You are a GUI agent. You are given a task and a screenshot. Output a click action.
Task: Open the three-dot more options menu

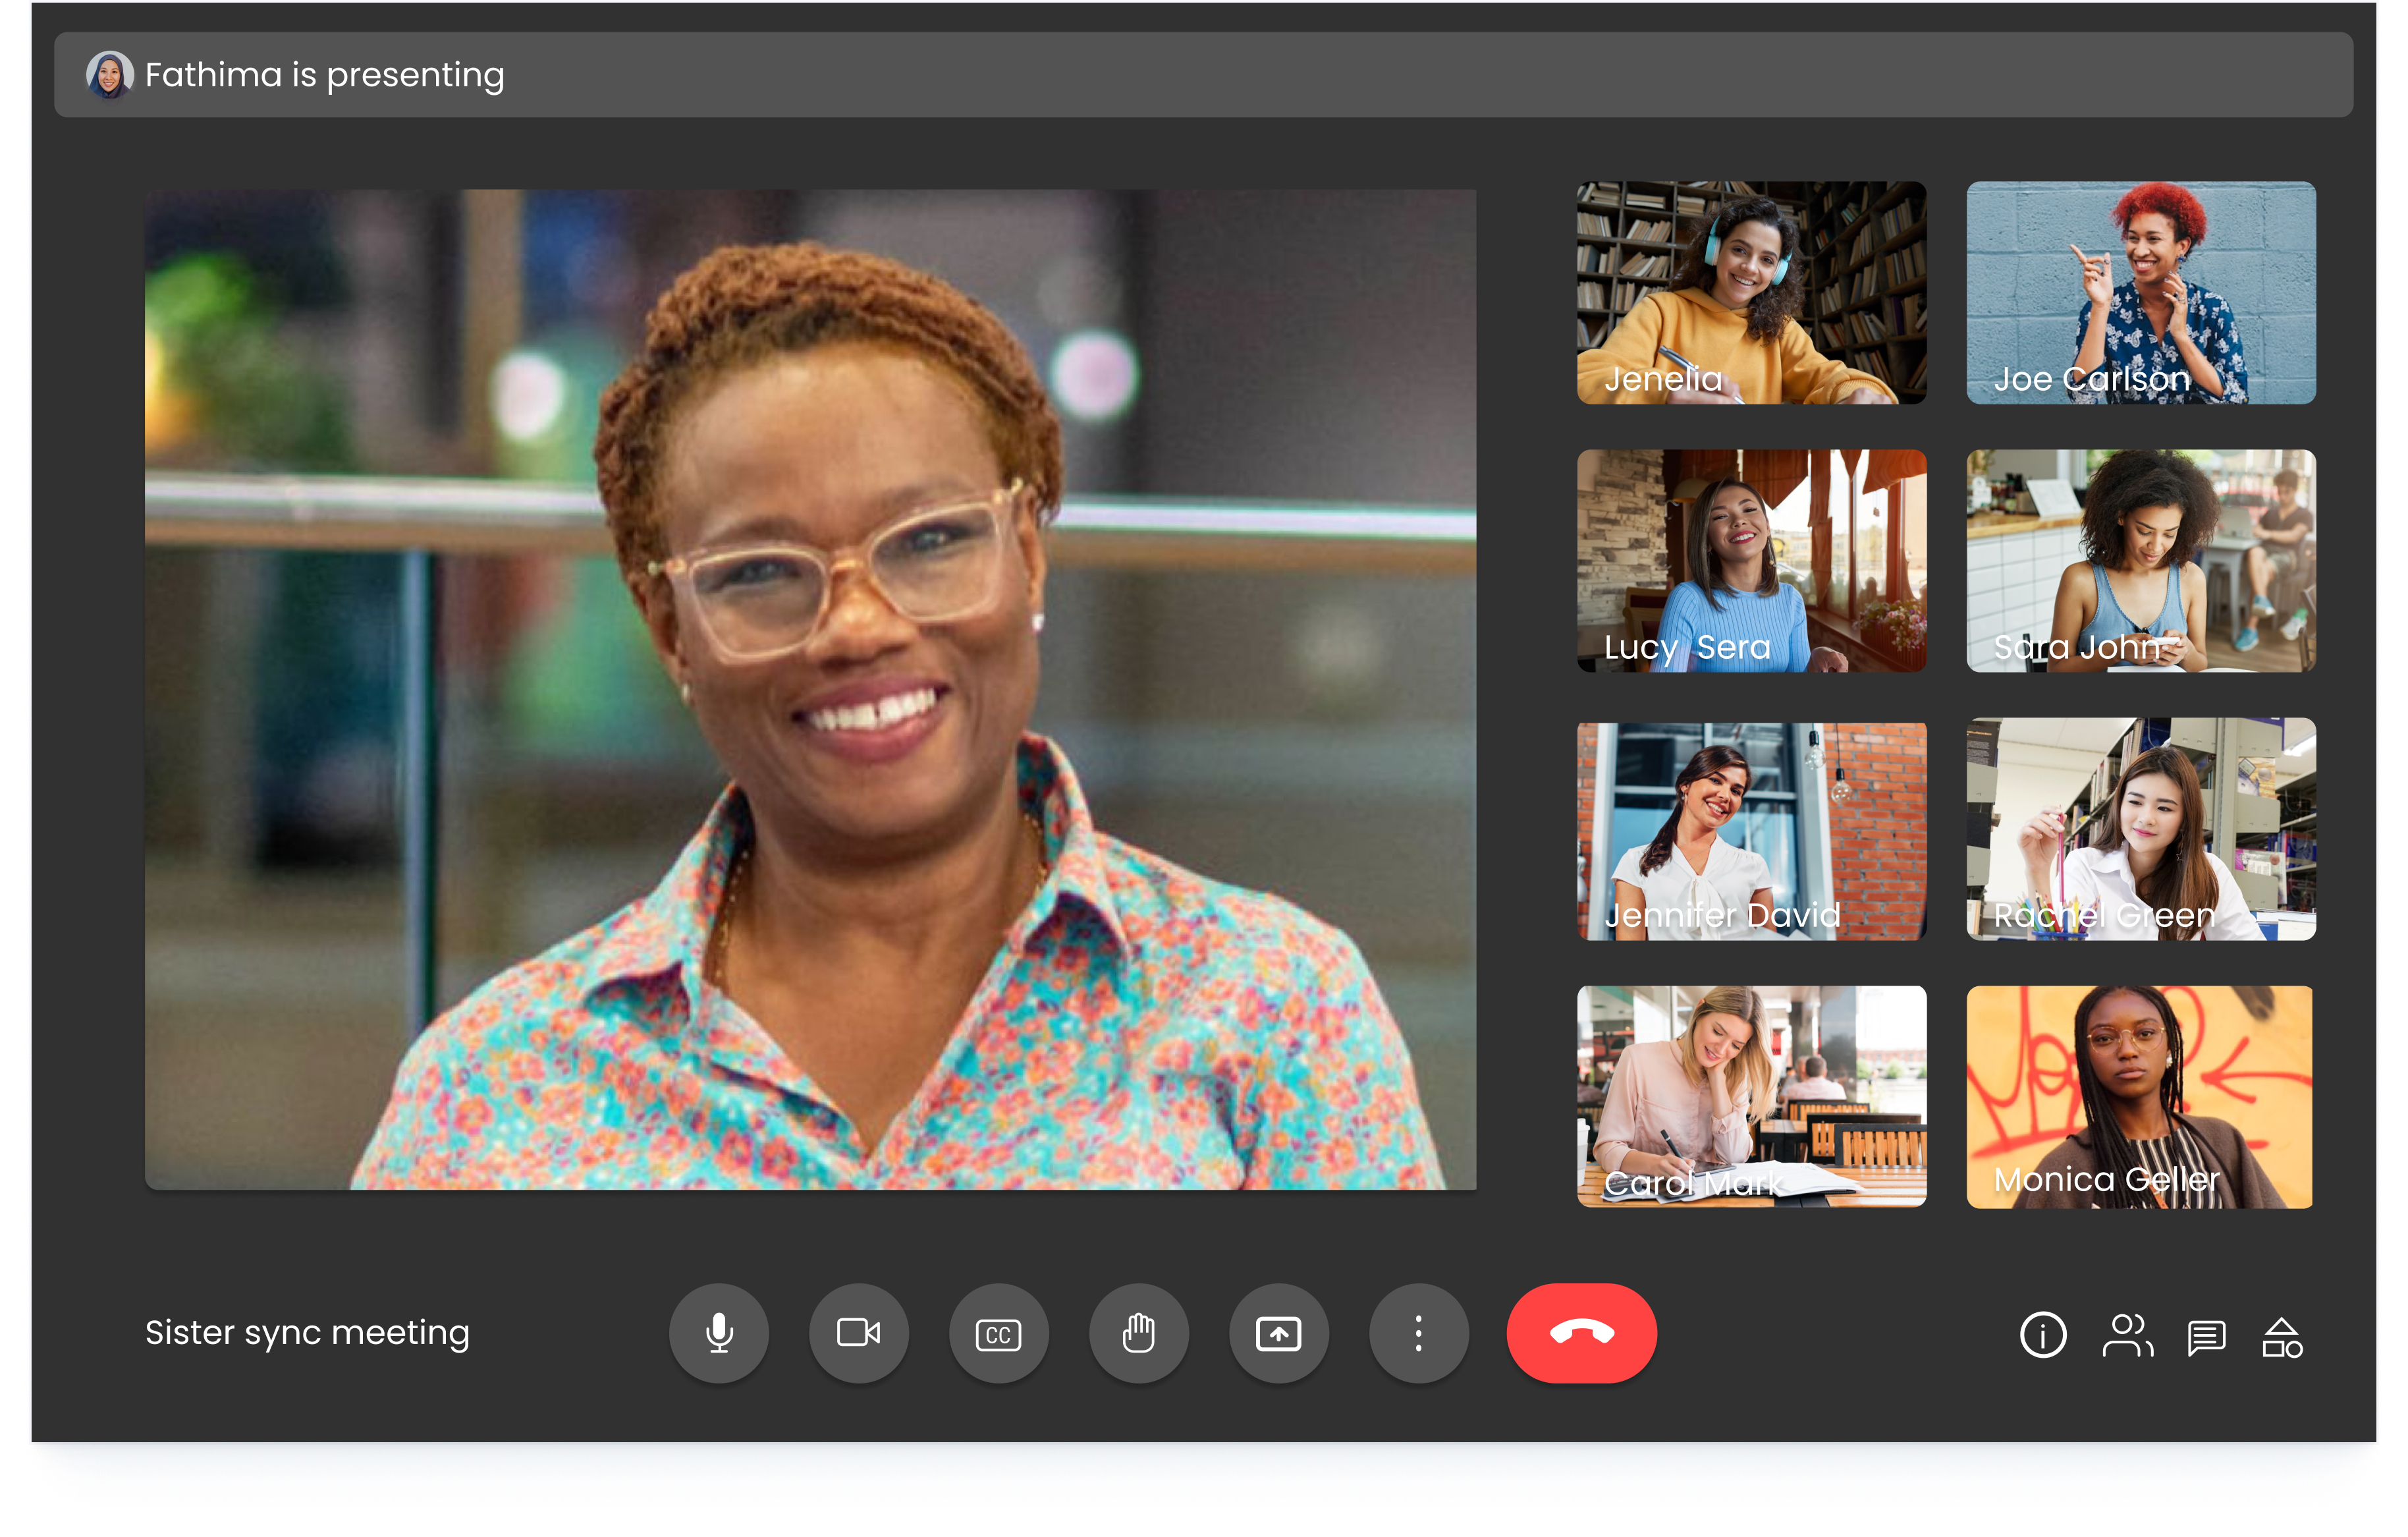point(1418,1333)
